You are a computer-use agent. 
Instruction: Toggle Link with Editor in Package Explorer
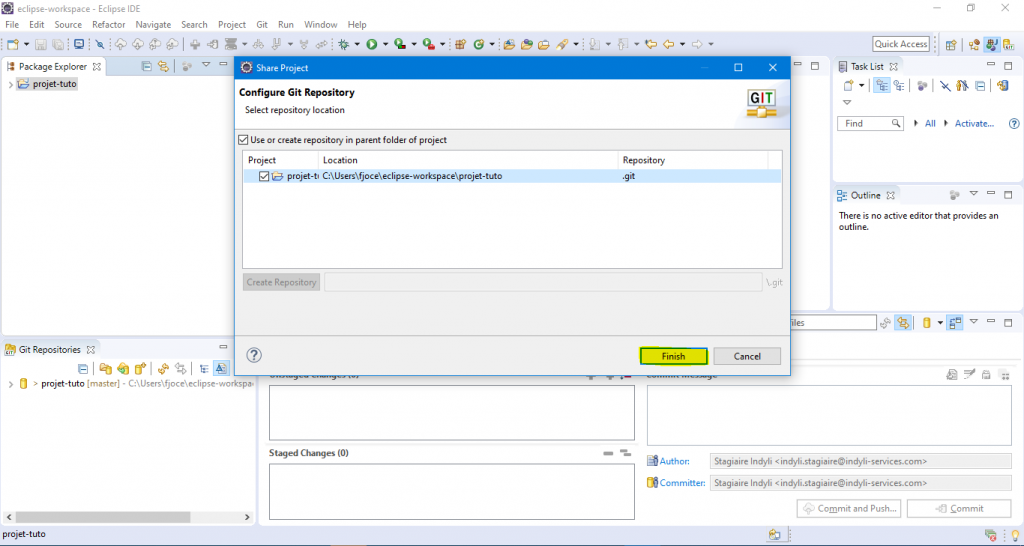point(163,66)
